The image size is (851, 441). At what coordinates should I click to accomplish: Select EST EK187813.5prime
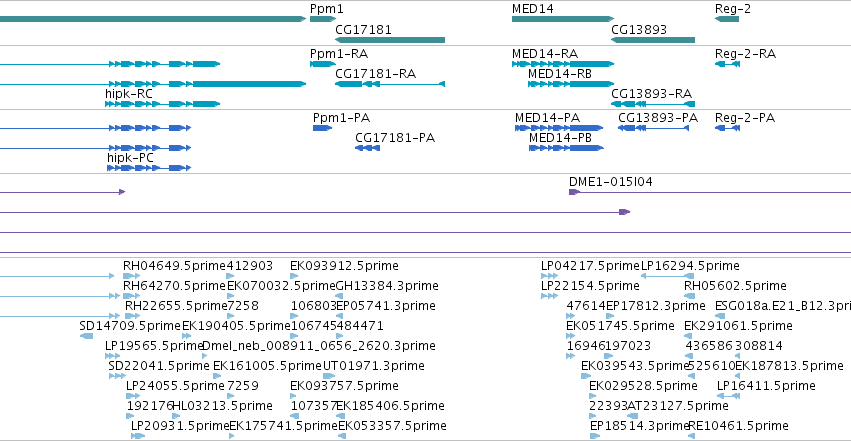click(x=789, y=366)
